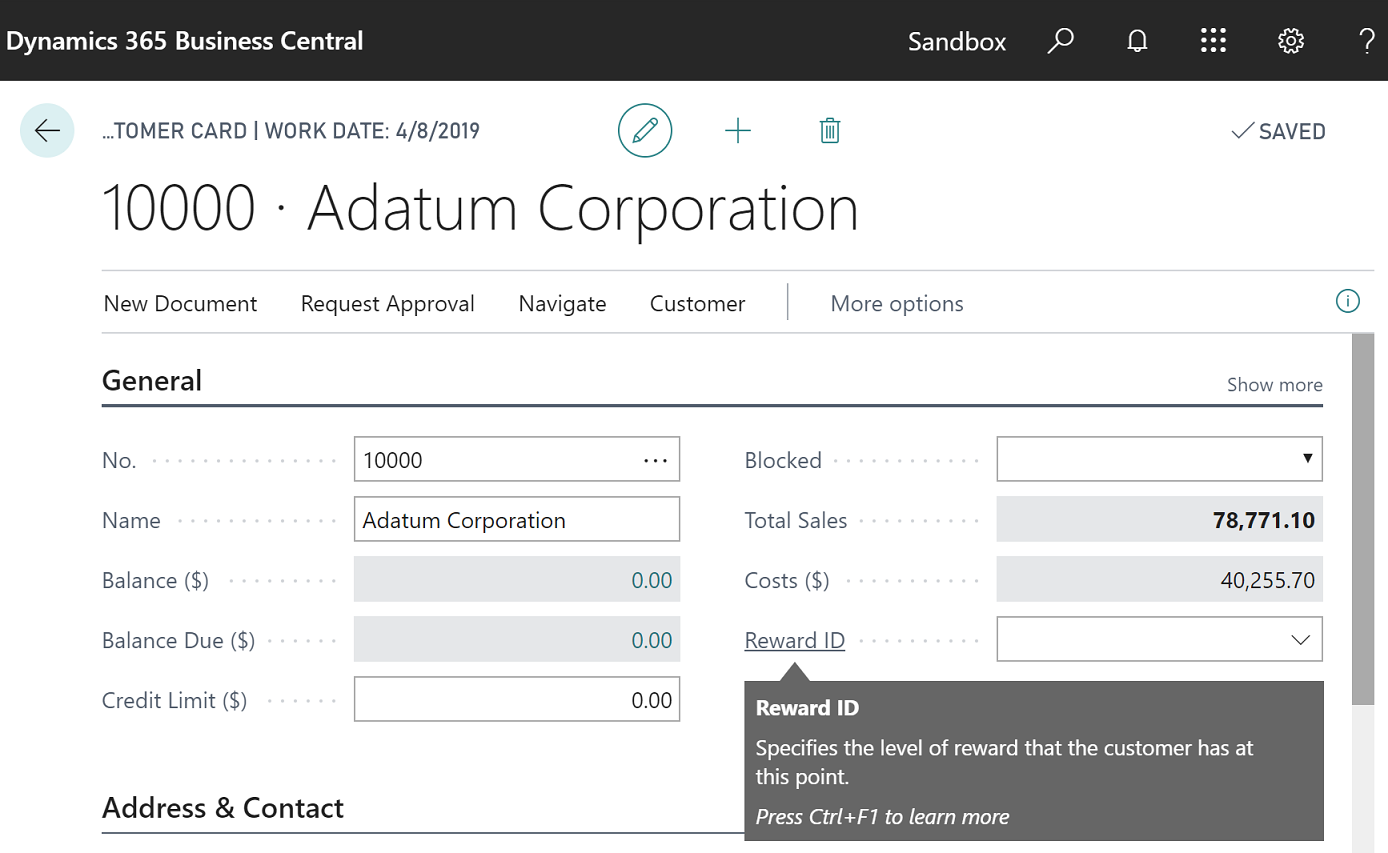
Task: Open the app launcher waffle icon
Action: click(1213, 41)
